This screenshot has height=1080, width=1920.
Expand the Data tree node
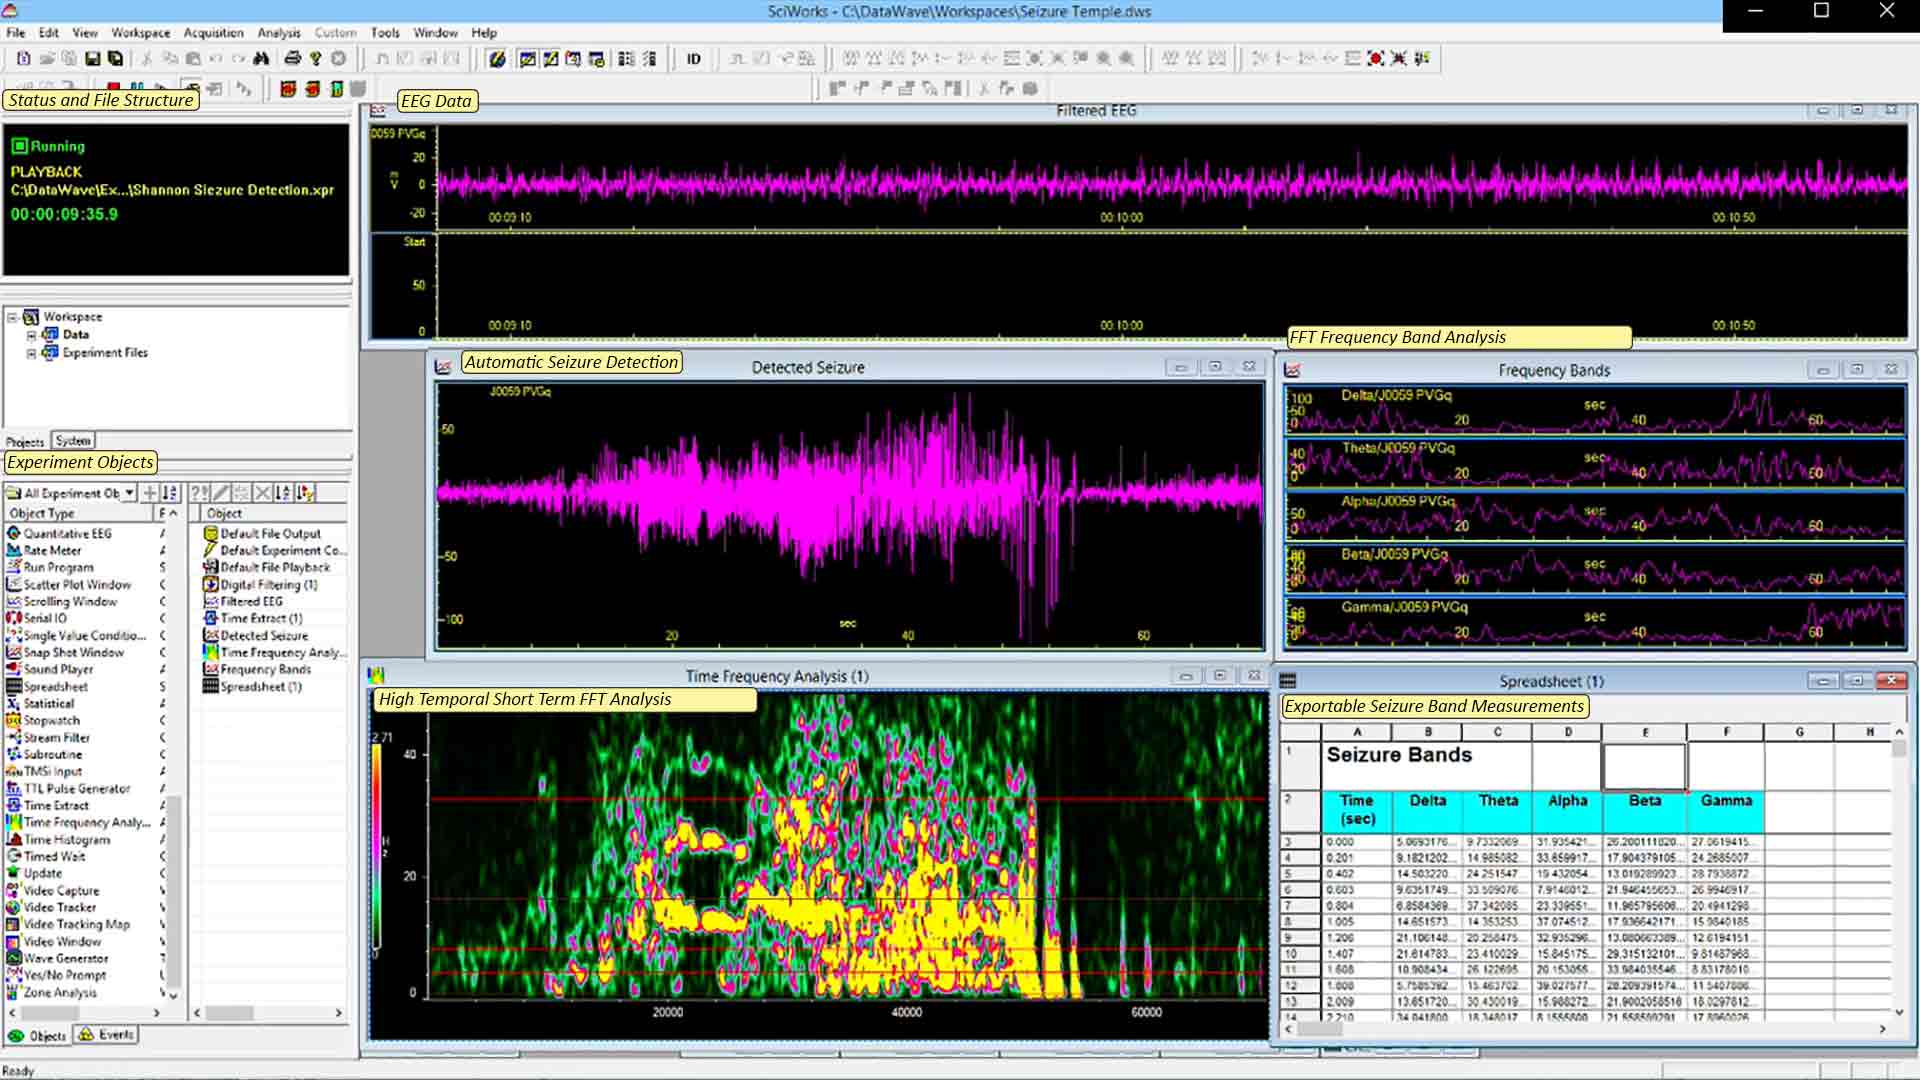[x=31, y=335]
